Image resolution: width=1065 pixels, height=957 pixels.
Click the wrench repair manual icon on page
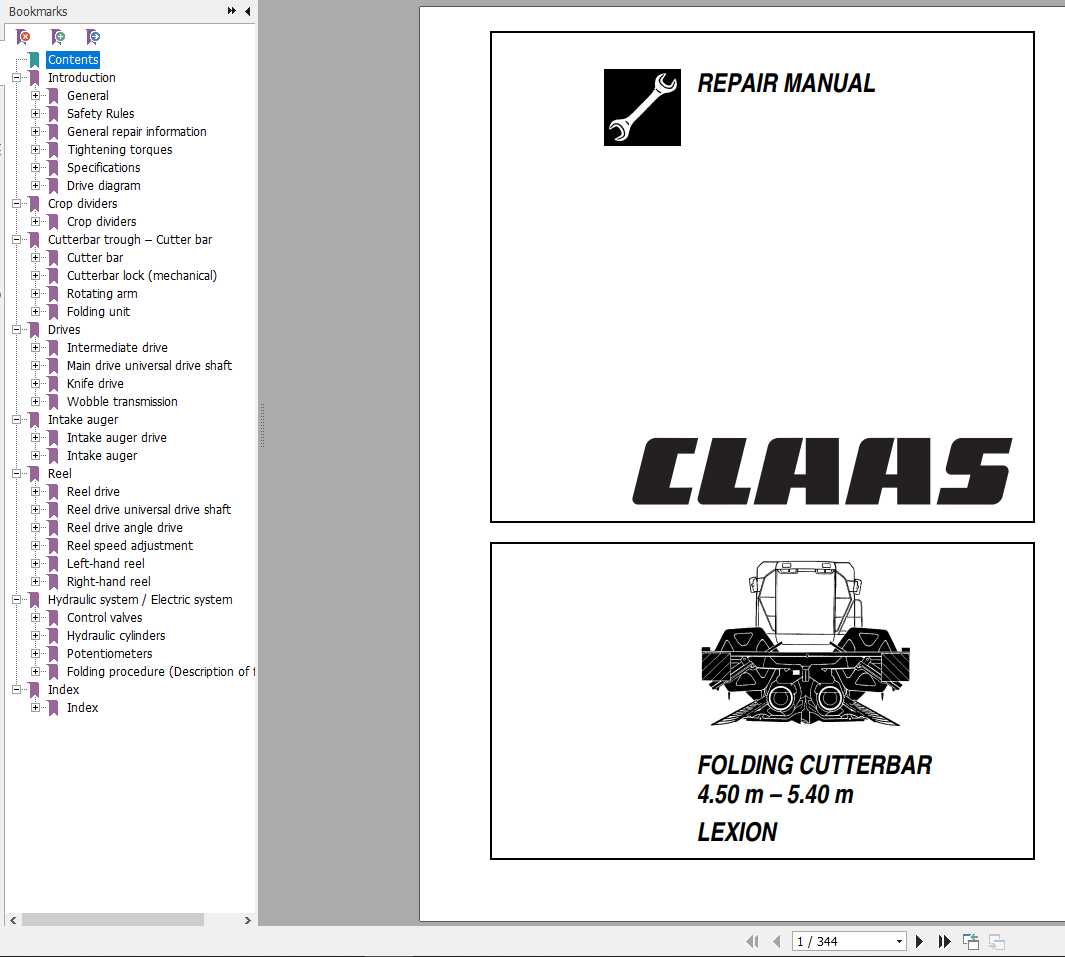point(642,107)
